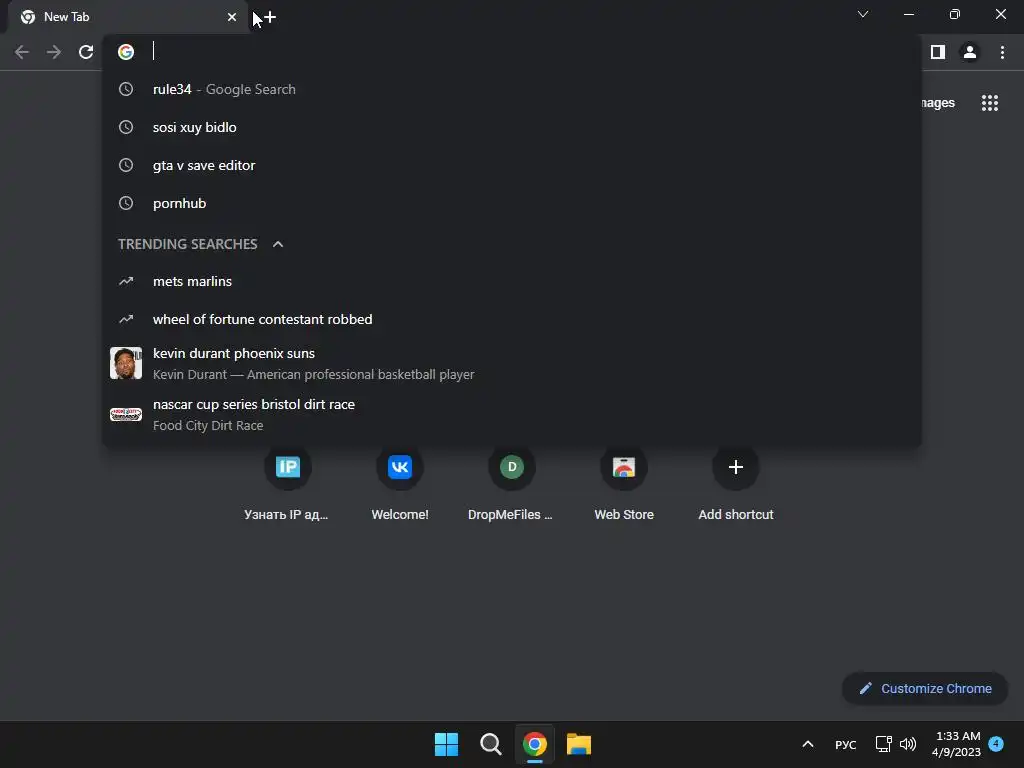Open the VK Welcome! shortcut
The height and width of the screenshot is (768, 1024).
tap(400, 485)
